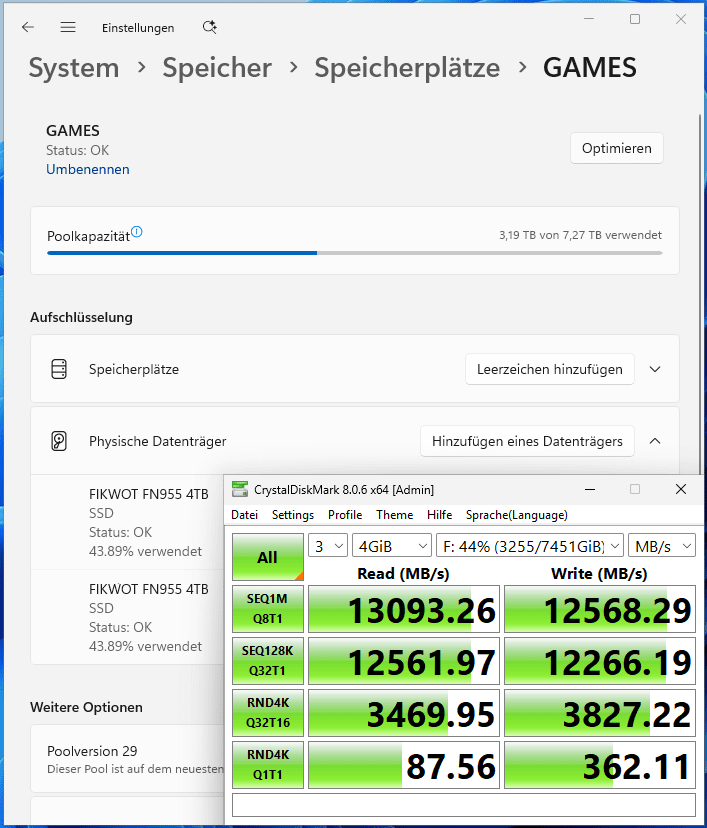Close the Einstellungen window
Screen dimensions: 707x828
(x=681, y=19)
